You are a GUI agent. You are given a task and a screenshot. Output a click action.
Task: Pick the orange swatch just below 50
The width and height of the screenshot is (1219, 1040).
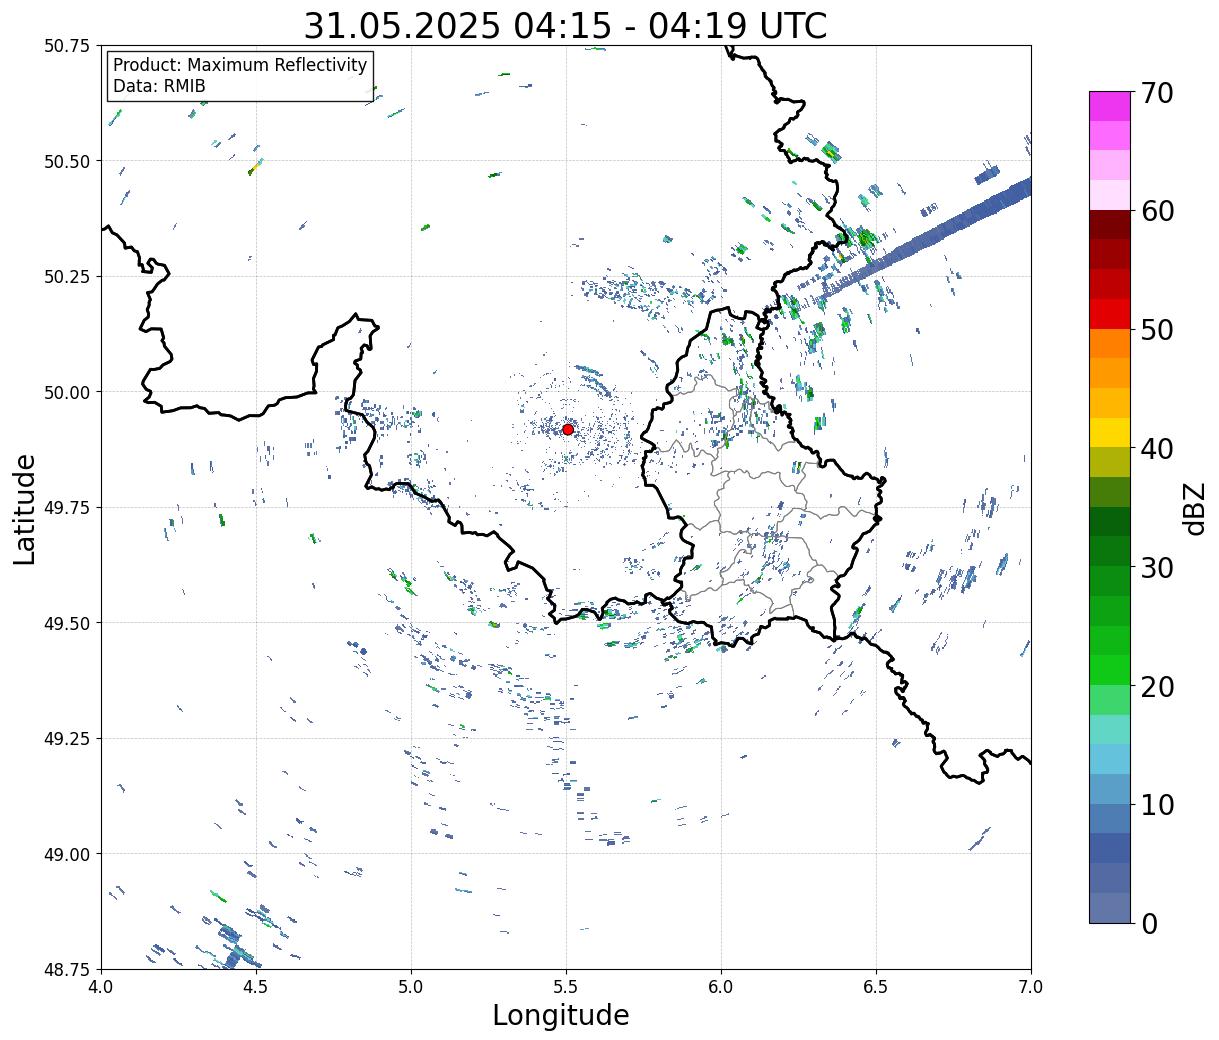click(1110, 343)
